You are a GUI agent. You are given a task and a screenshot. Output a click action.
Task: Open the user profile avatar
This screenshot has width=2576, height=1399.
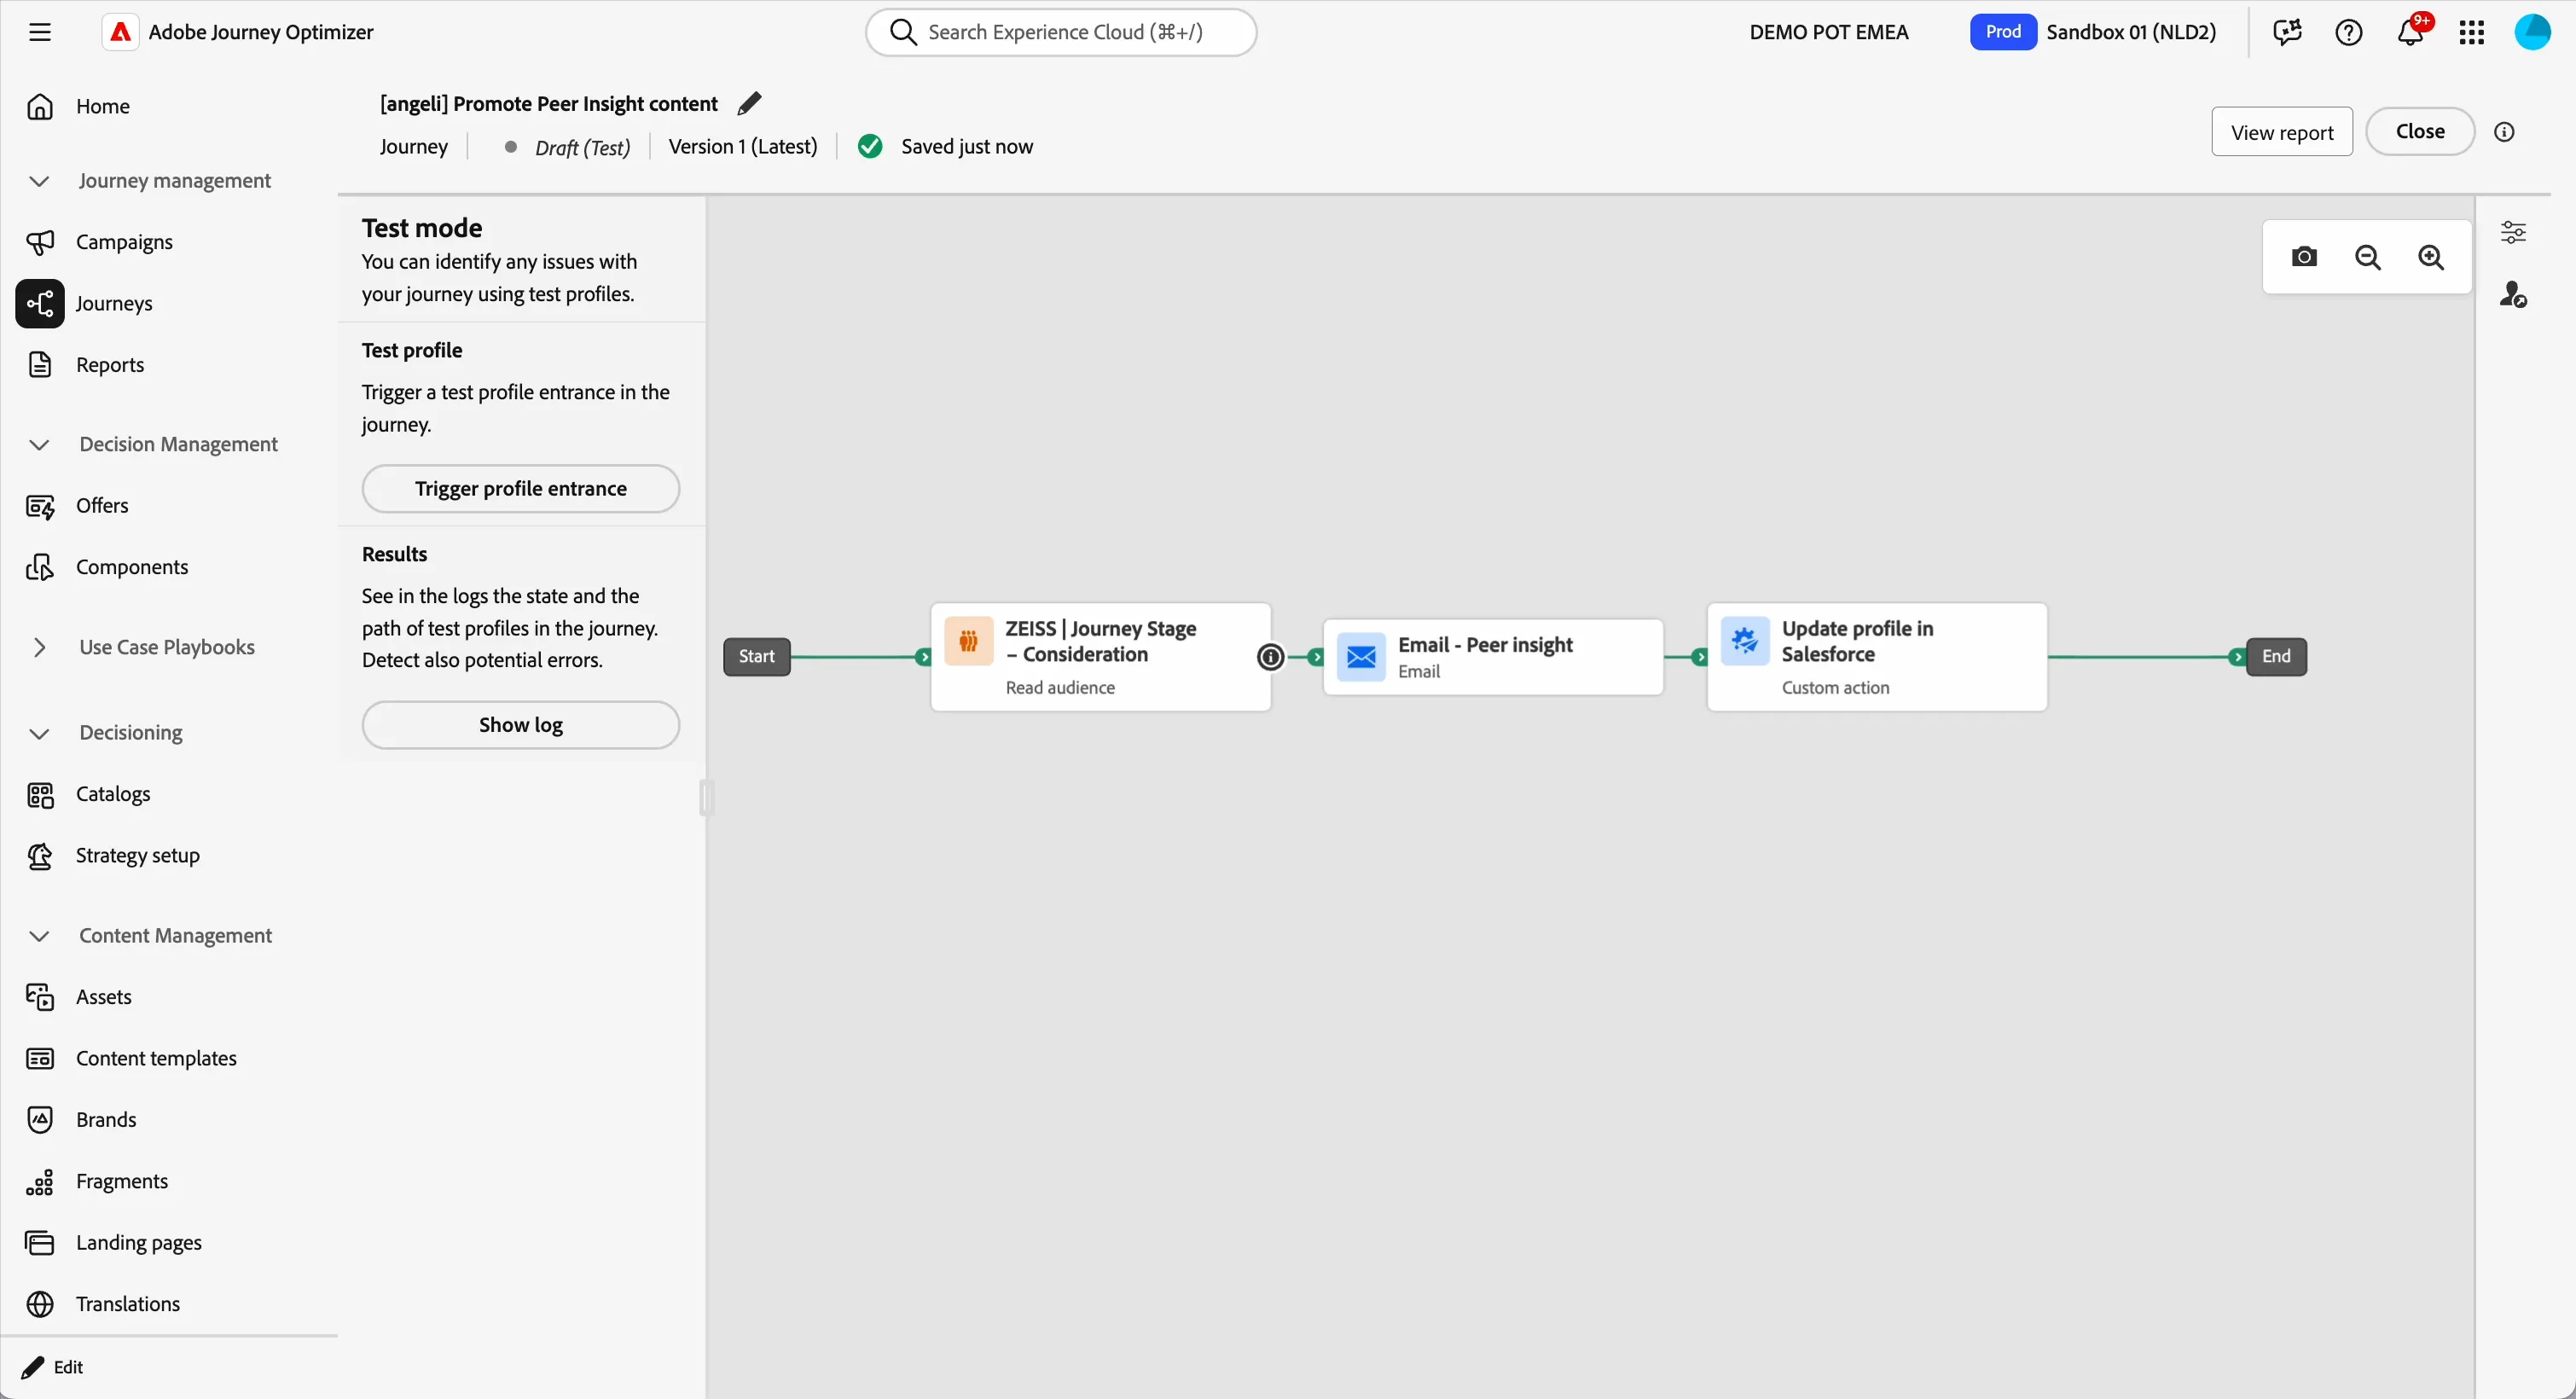2533,32
